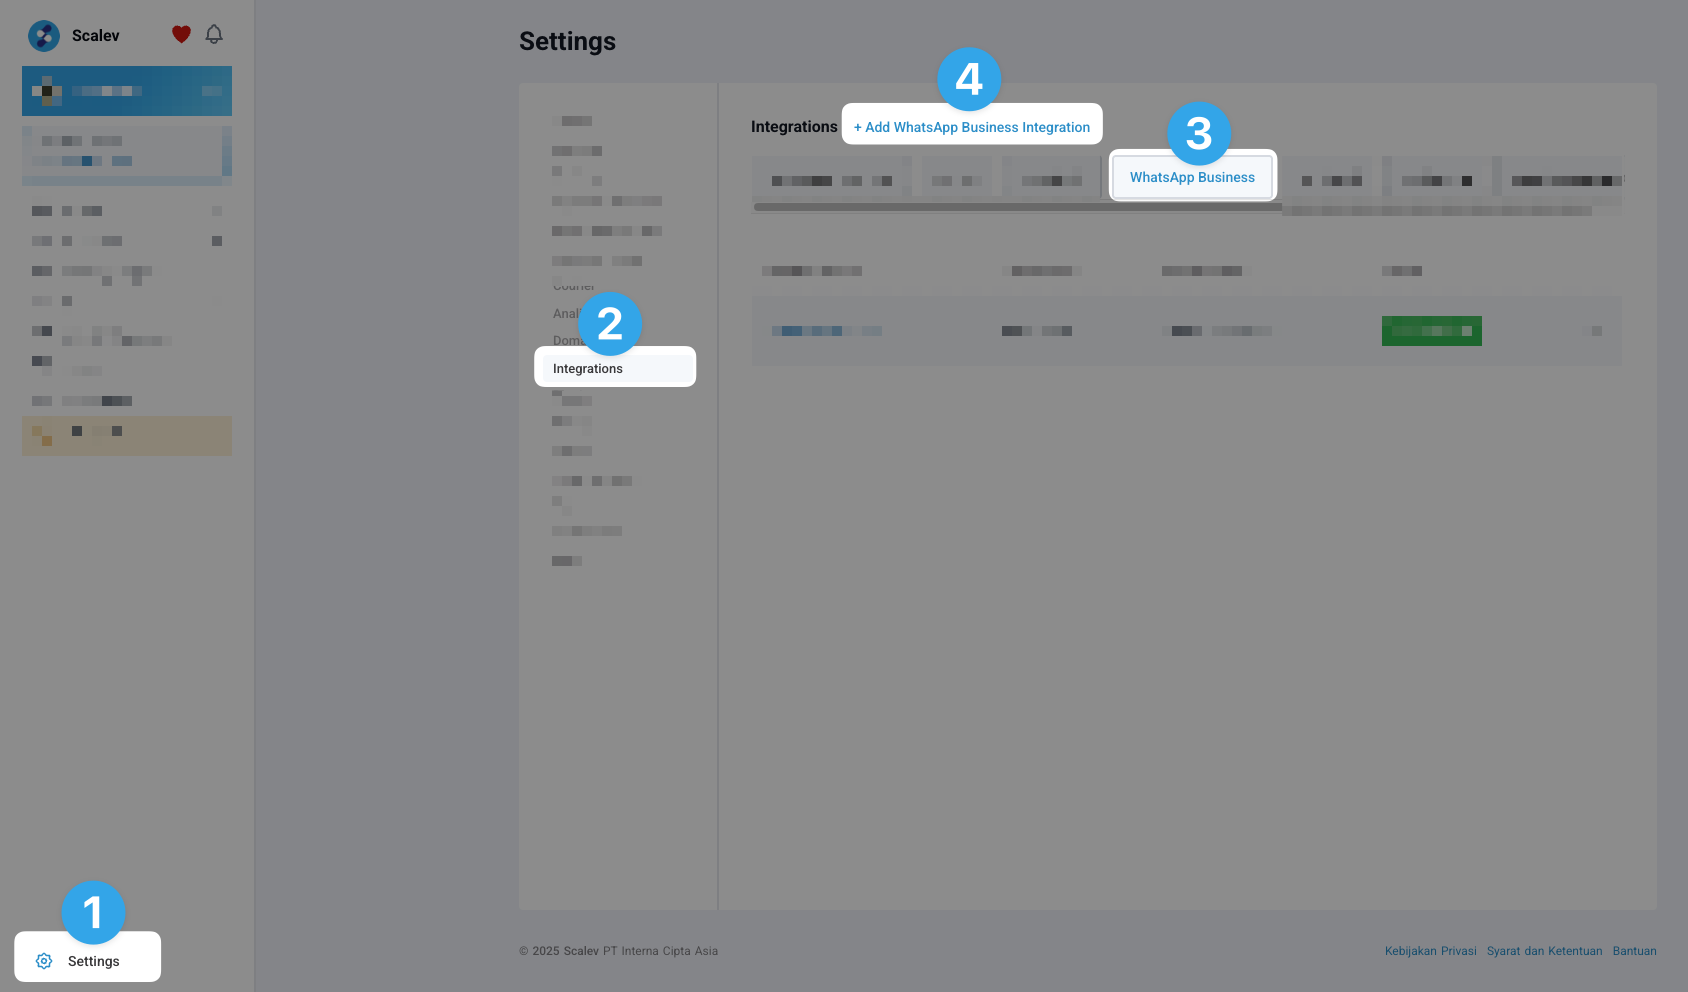Image resolution: width=1688 pixels, height=992 pixels.
Task: Click the red heart icon
Action: 181,35
